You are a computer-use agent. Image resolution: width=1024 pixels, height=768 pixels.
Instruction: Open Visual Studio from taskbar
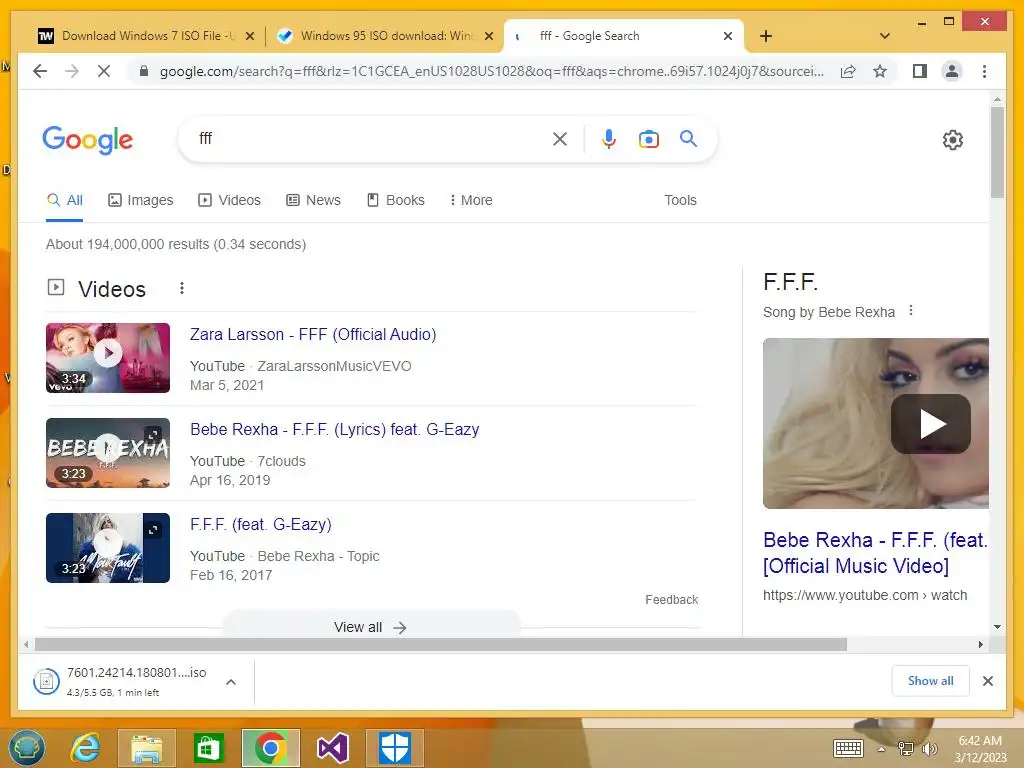(x=332, y=748)
